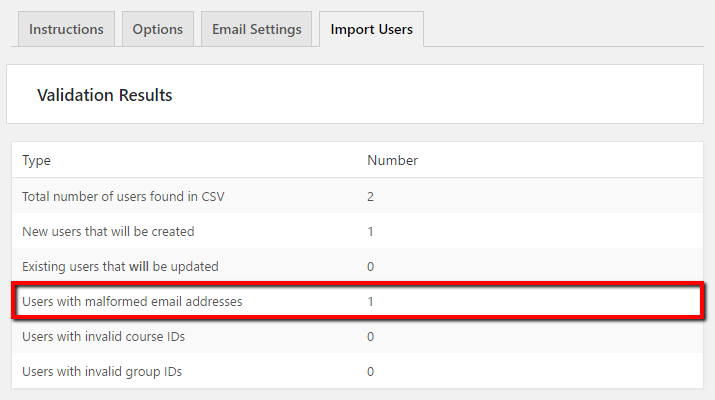715x400 pixels.
Task: Select the New users that will be created label
Action: coord(108,231)
